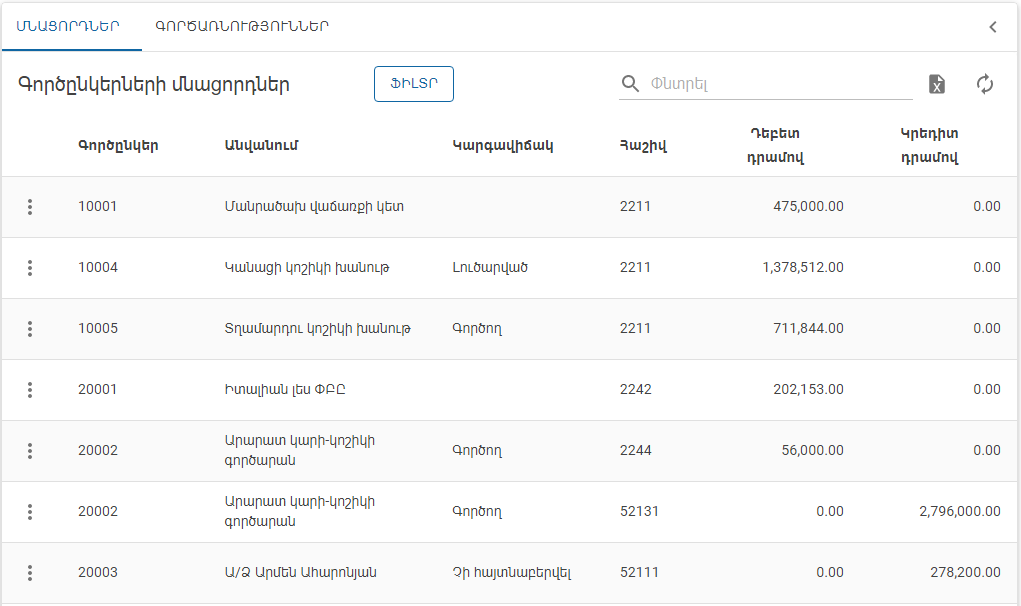Image resolution: width=1021 pixels, height=606 pixels.
Task: Refresh the partner balances list
Action: click(985, 84)
